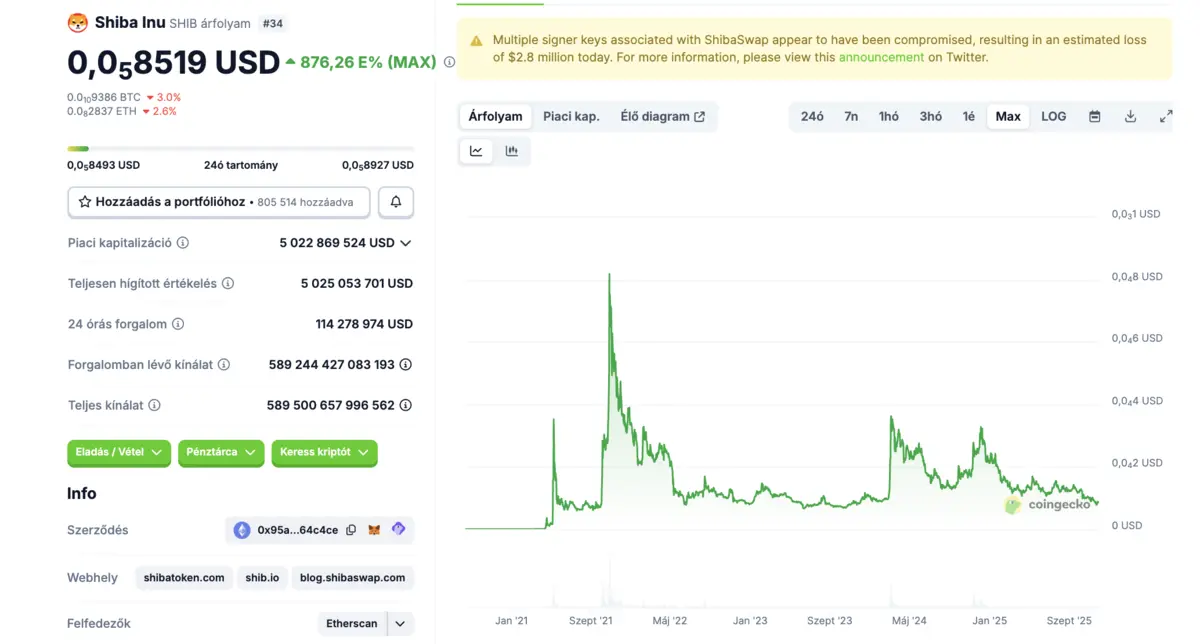
Task: Open the Élő diagram tab
Action: [662, 117]
